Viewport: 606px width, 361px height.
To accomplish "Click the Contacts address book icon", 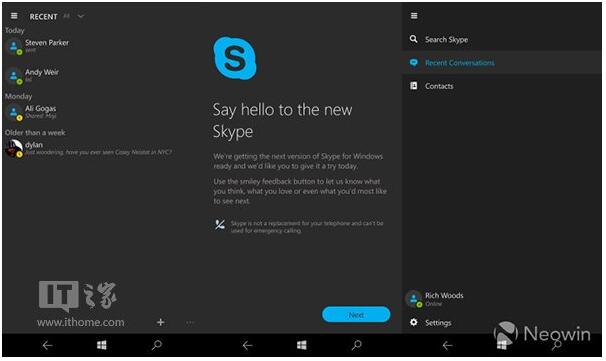I will [x=414, y=86].
